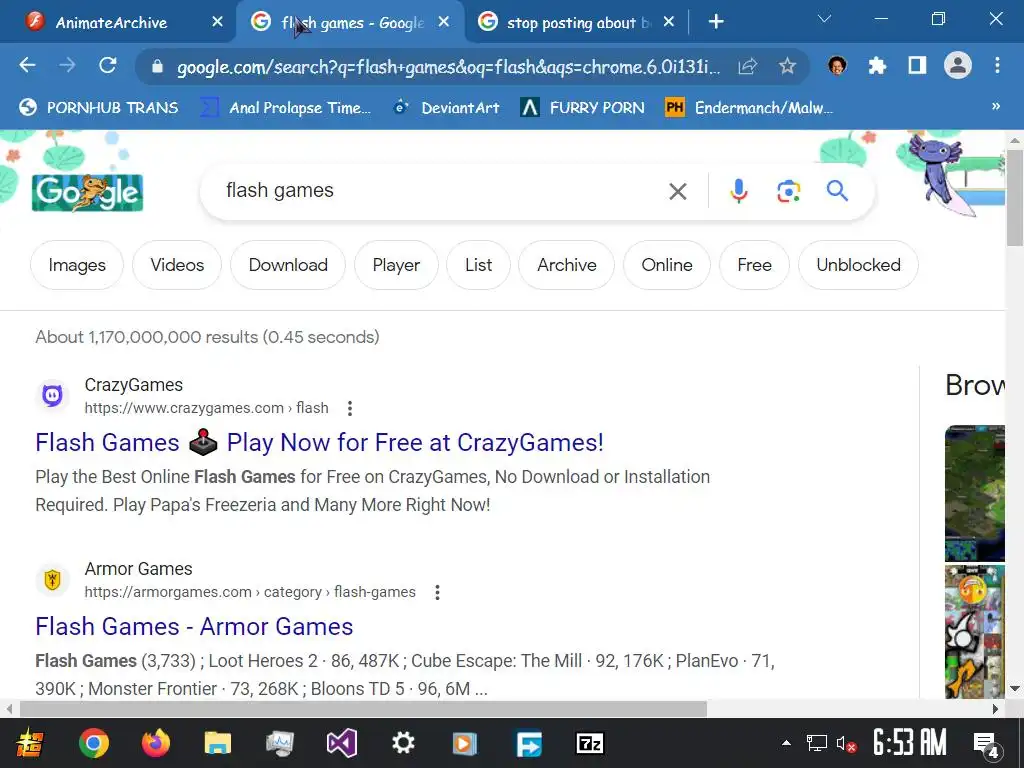
Task: Open the 6:53 AM taskbar clock
Action: pos(910,743)
